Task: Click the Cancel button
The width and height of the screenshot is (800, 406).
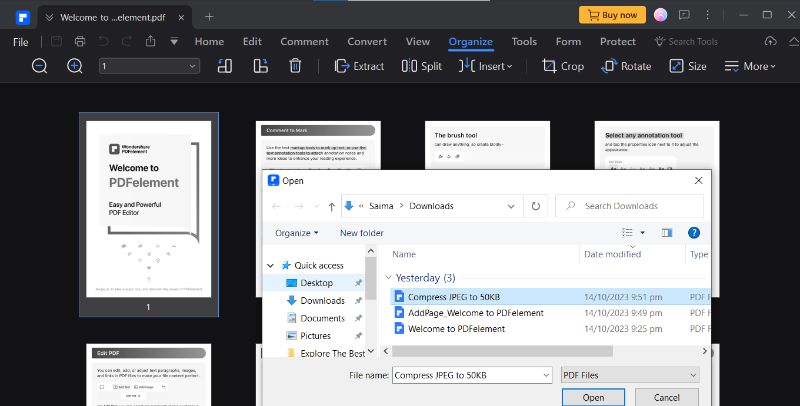Action: 666,397
